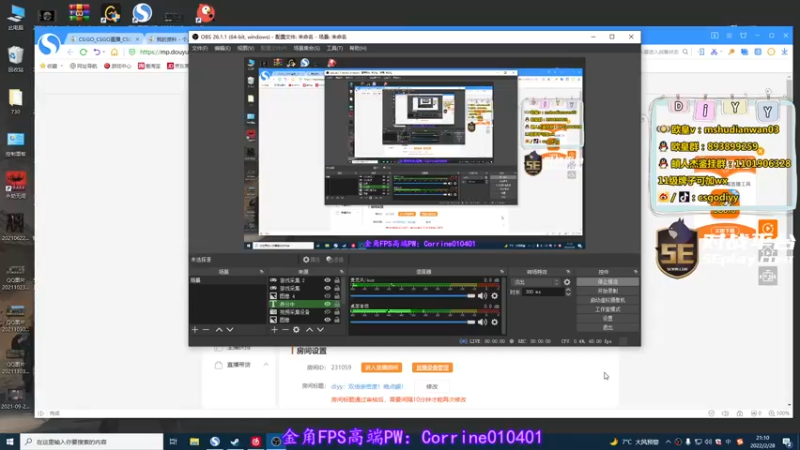Open OBS 设置 from controls panel
Screen dimensions: 800x450
[x=607, y=318]
